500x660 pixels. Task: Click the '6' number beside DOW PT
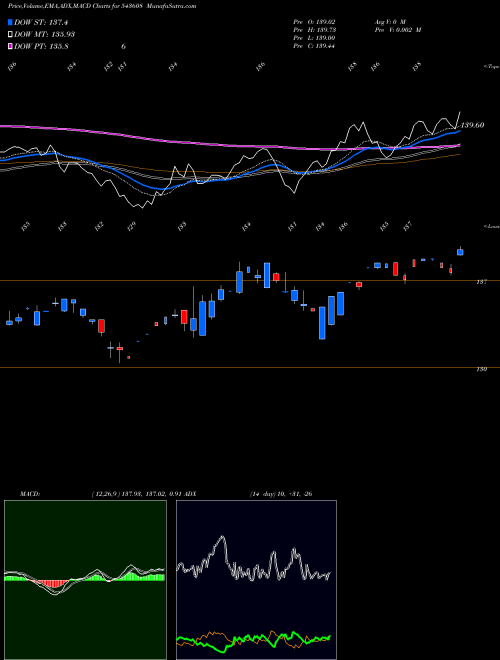(123, 46)
